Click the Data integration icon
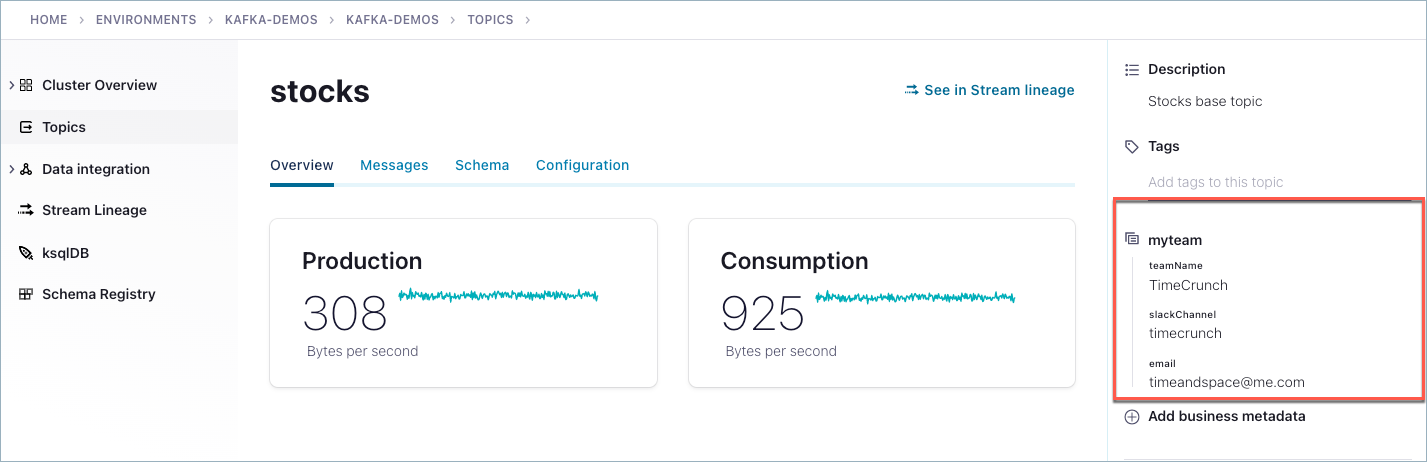Viewport: 1427px width, 462px height. point(27,169)
